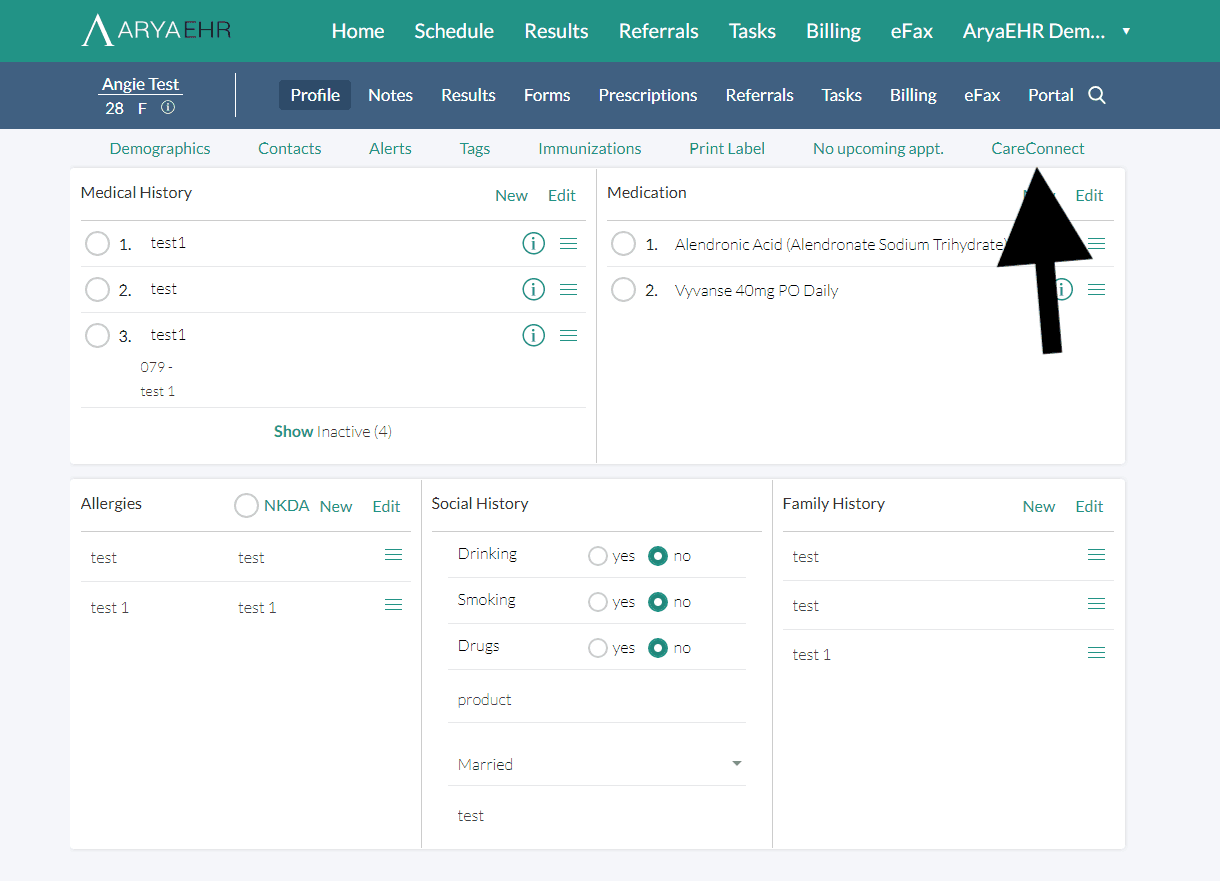Switch to patient Portal tab
1220x881 pixels.
pyautogui.click(x=1051, y=95)
